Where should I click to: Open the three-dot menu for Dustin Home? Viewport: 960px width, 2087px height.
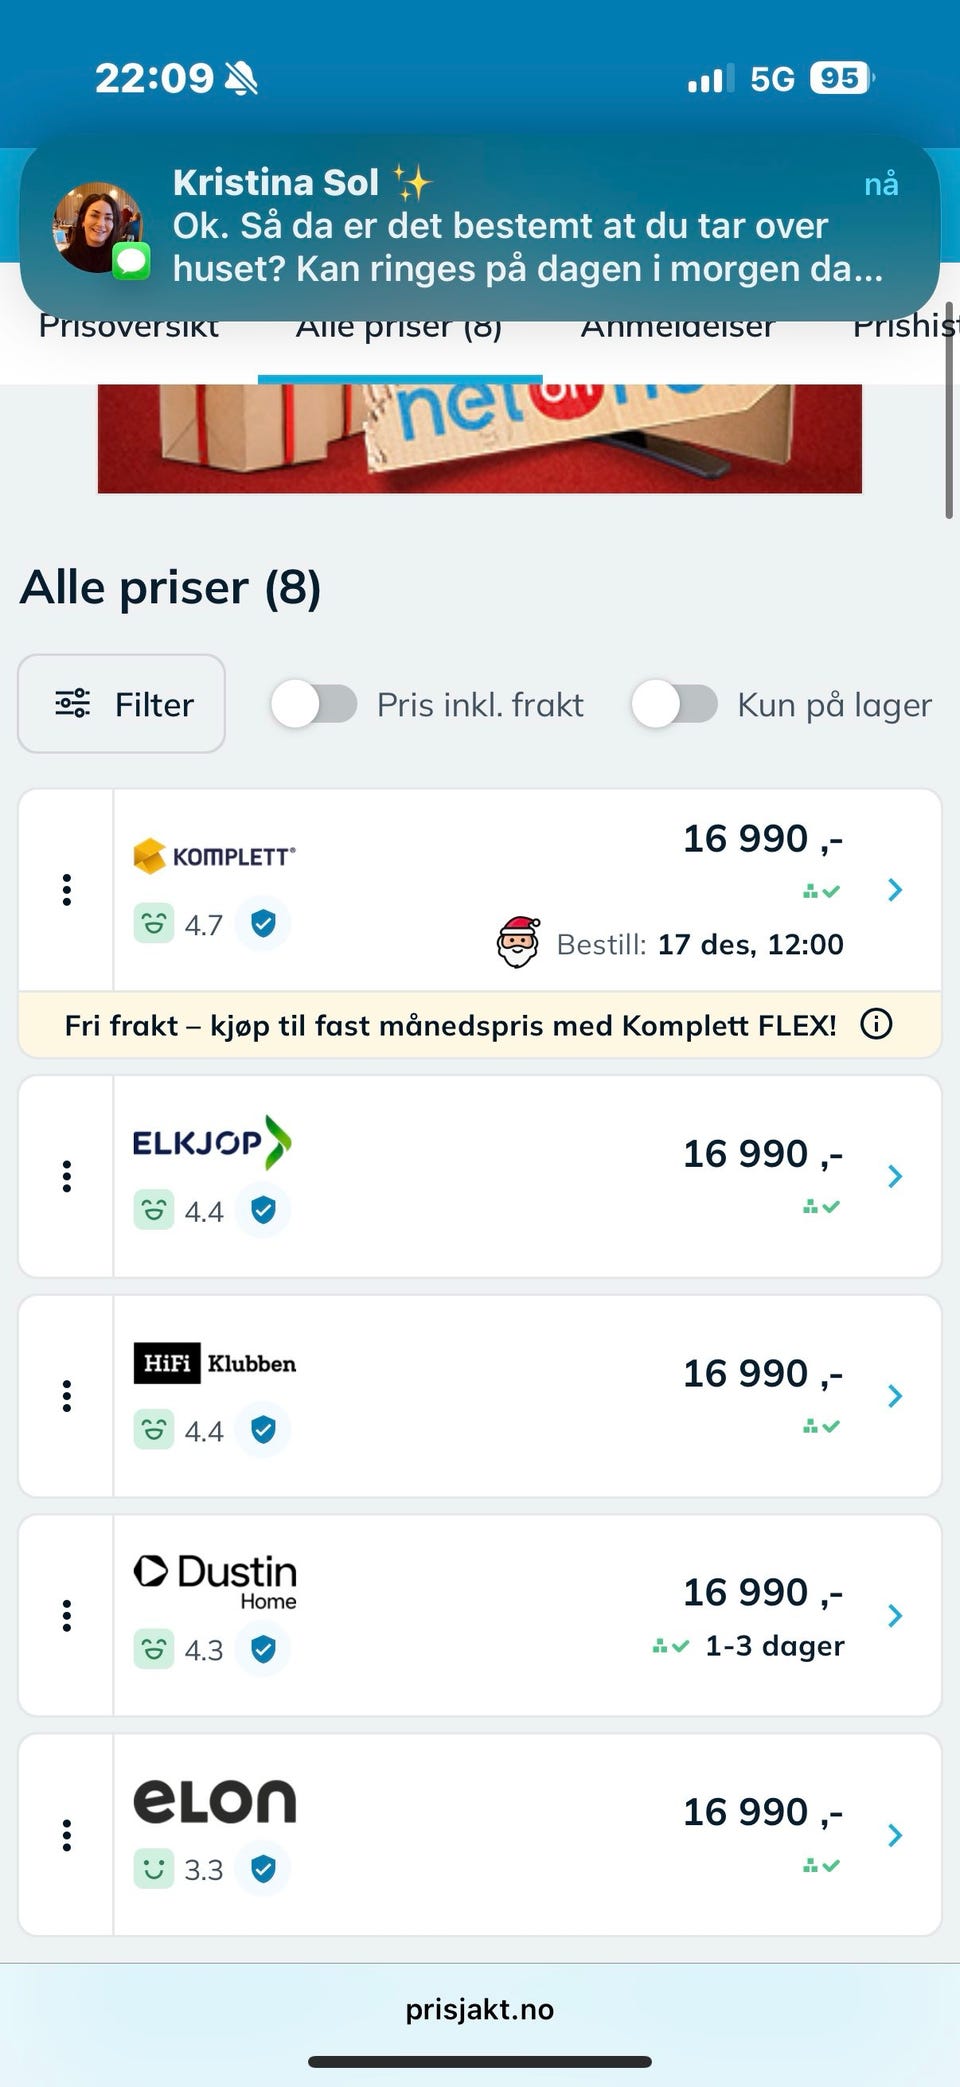coord(67,1615)
